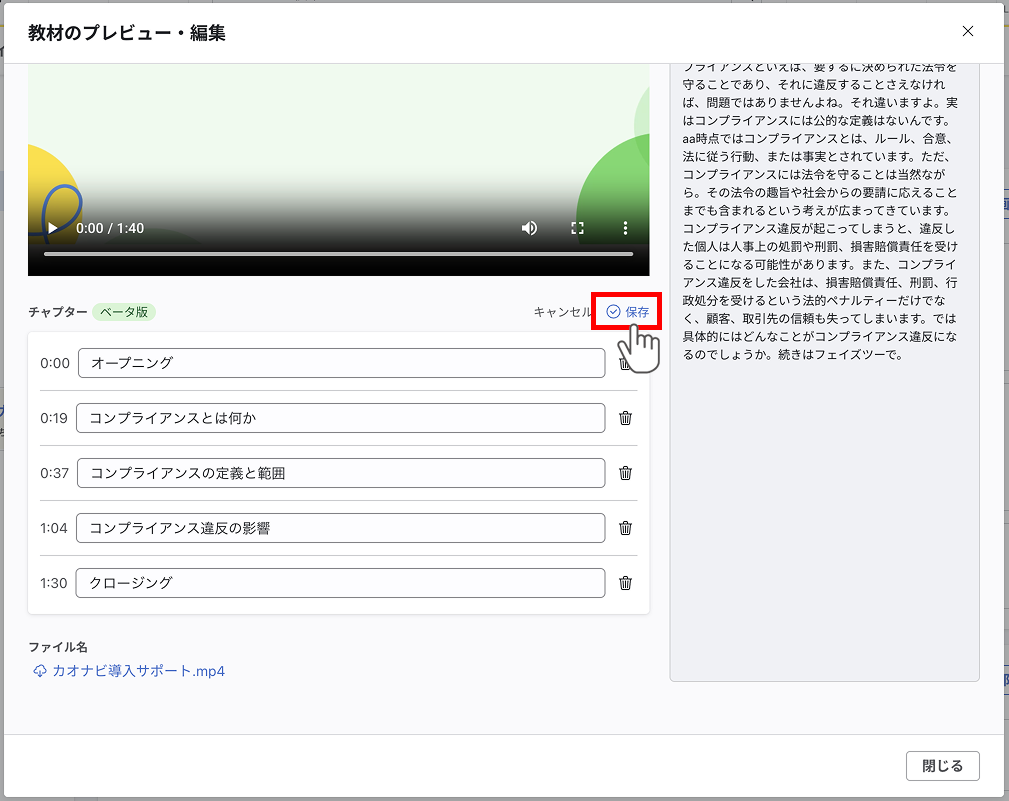
Task: Edit the オープニング chapter title field
Action: 340,363
